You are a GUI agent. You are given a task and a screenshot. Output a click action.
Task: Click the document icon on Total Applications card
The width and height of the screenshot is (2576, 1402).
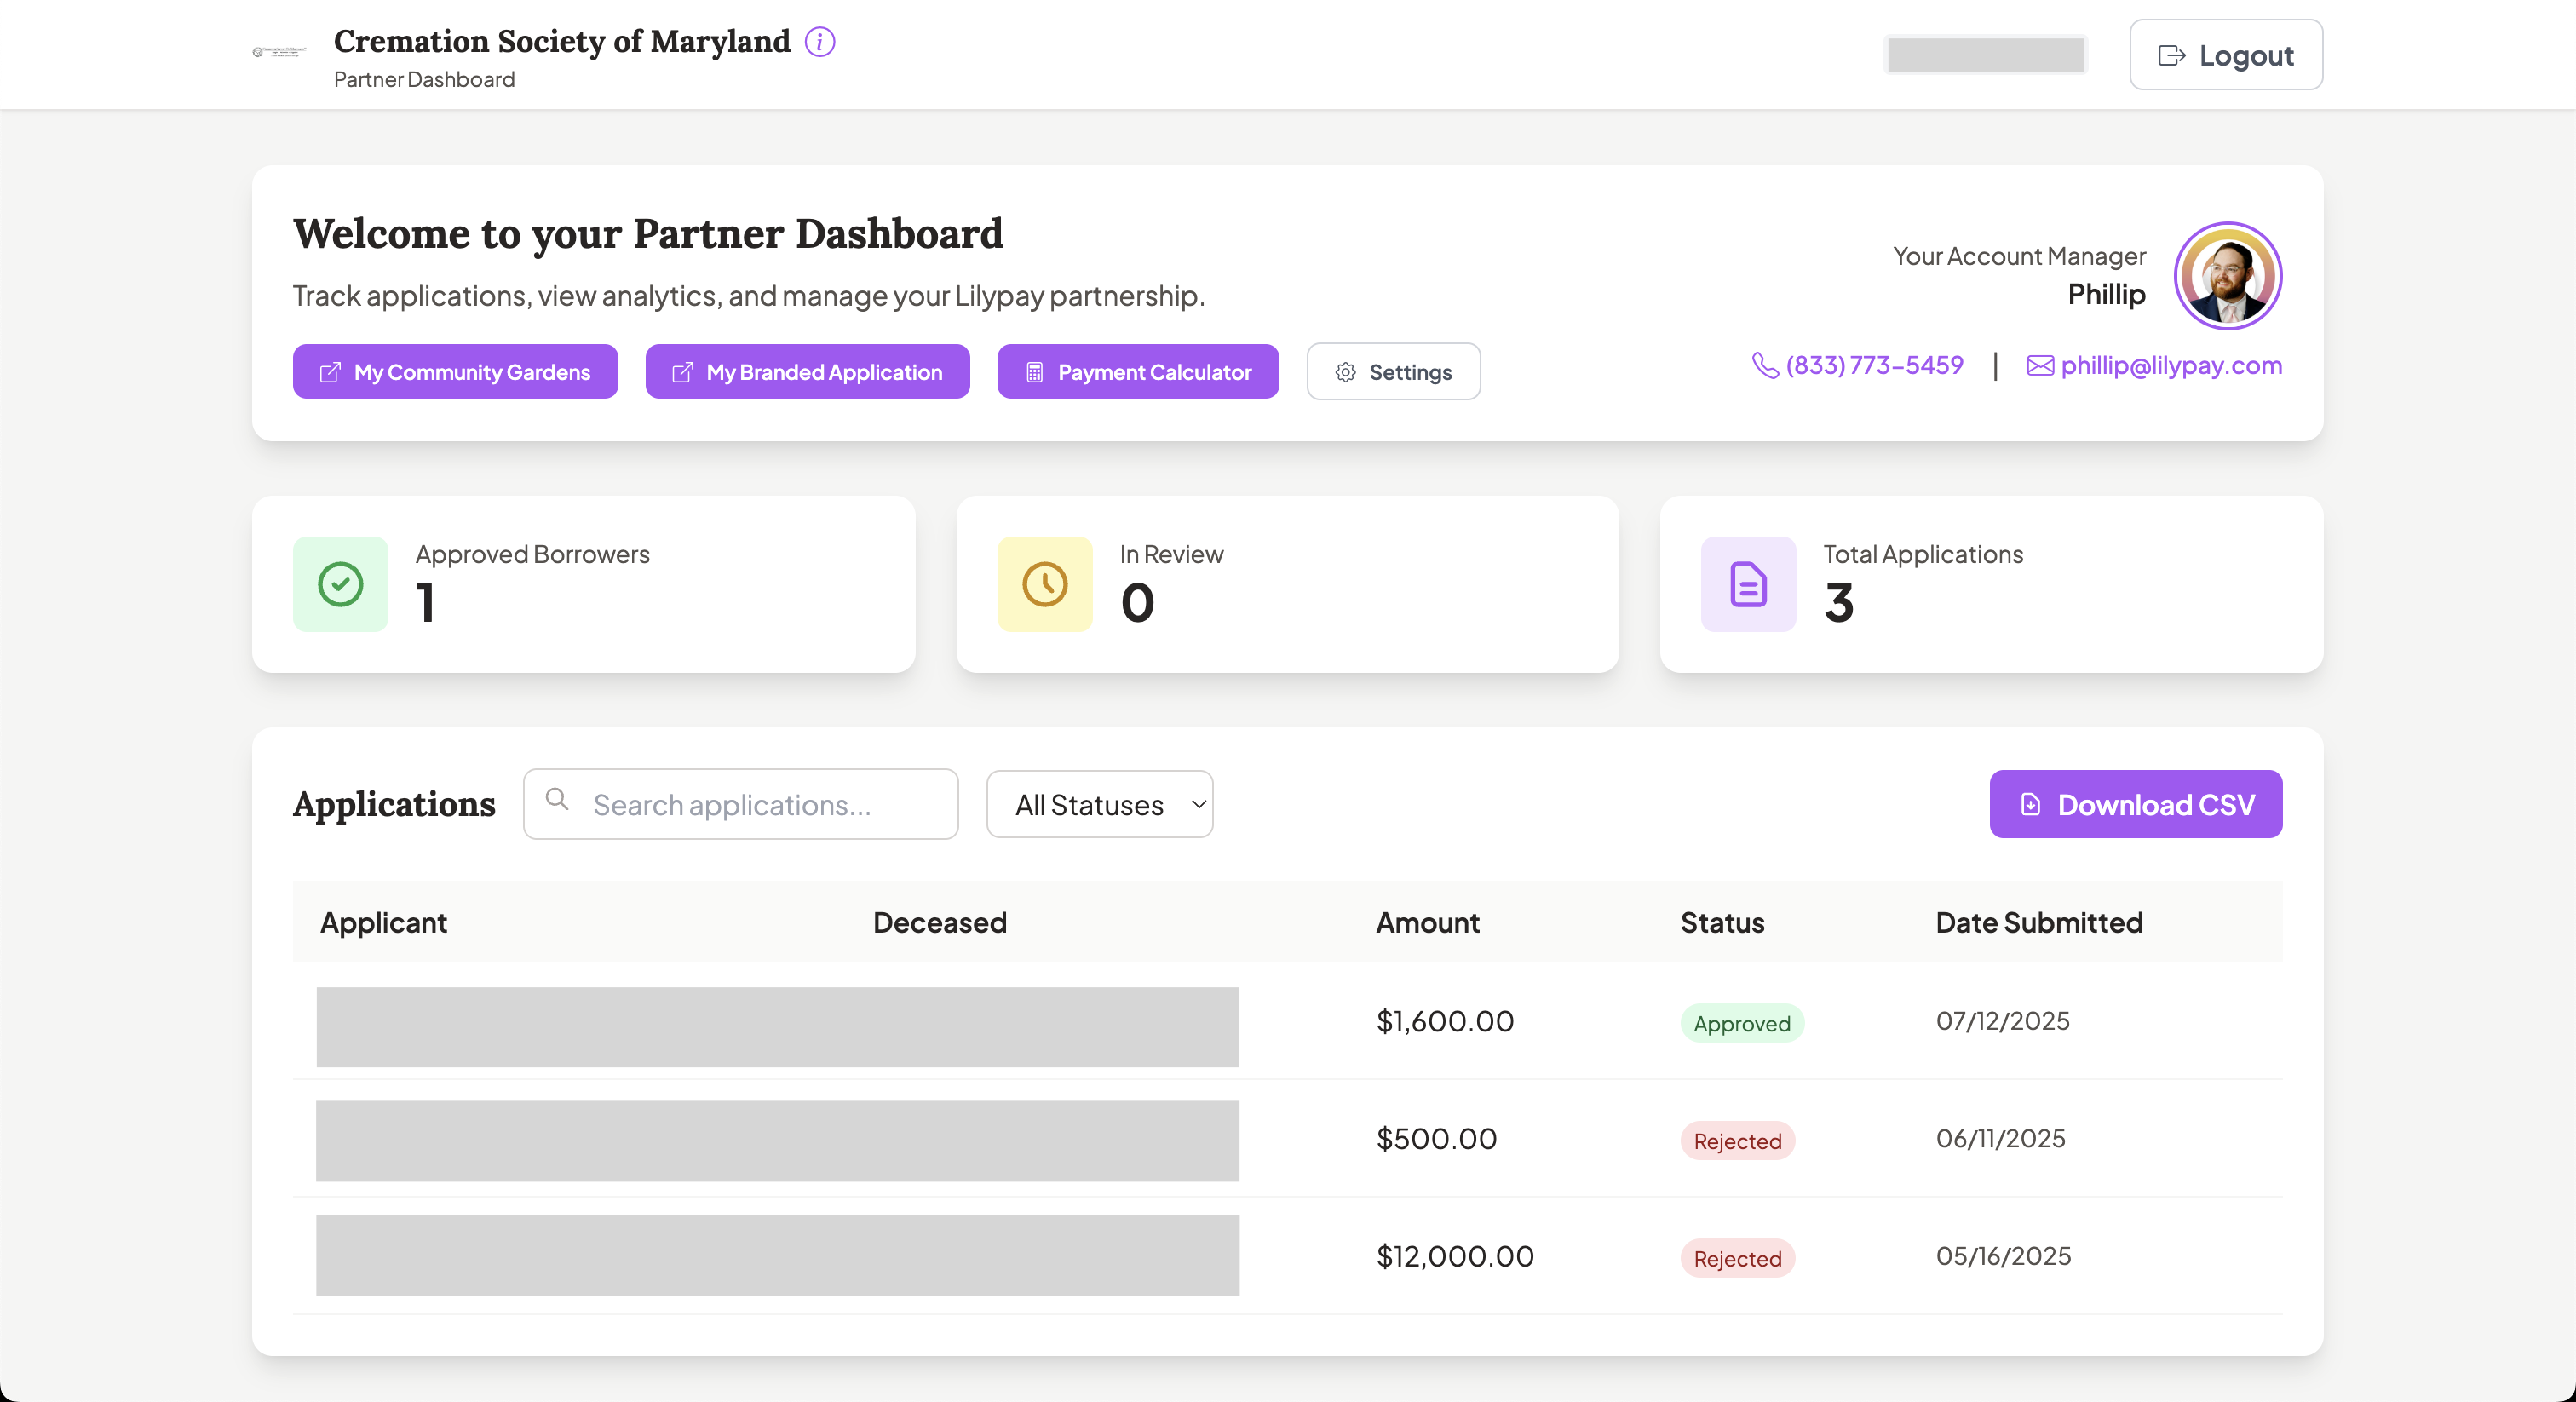click(x=1747, y=585)
